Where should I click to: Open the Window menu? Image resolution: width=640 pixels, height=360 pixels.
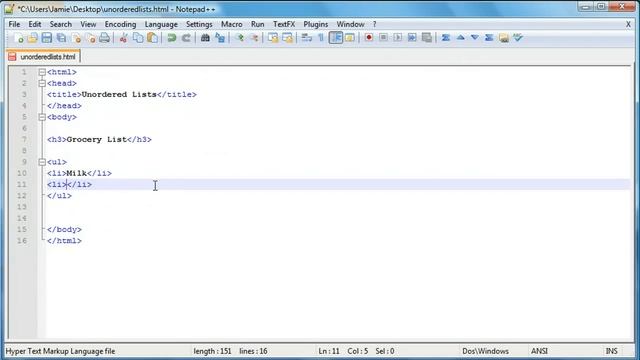point(350,24)
